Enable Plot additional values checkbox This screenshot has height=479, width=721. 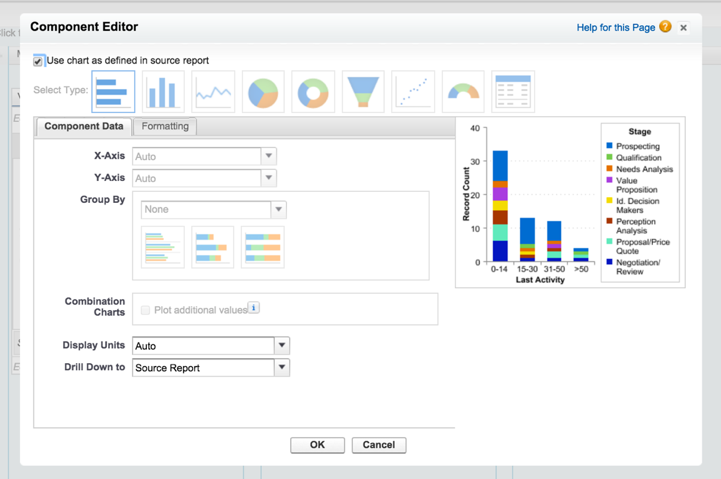pyautogui.click(x=146, y=310)
